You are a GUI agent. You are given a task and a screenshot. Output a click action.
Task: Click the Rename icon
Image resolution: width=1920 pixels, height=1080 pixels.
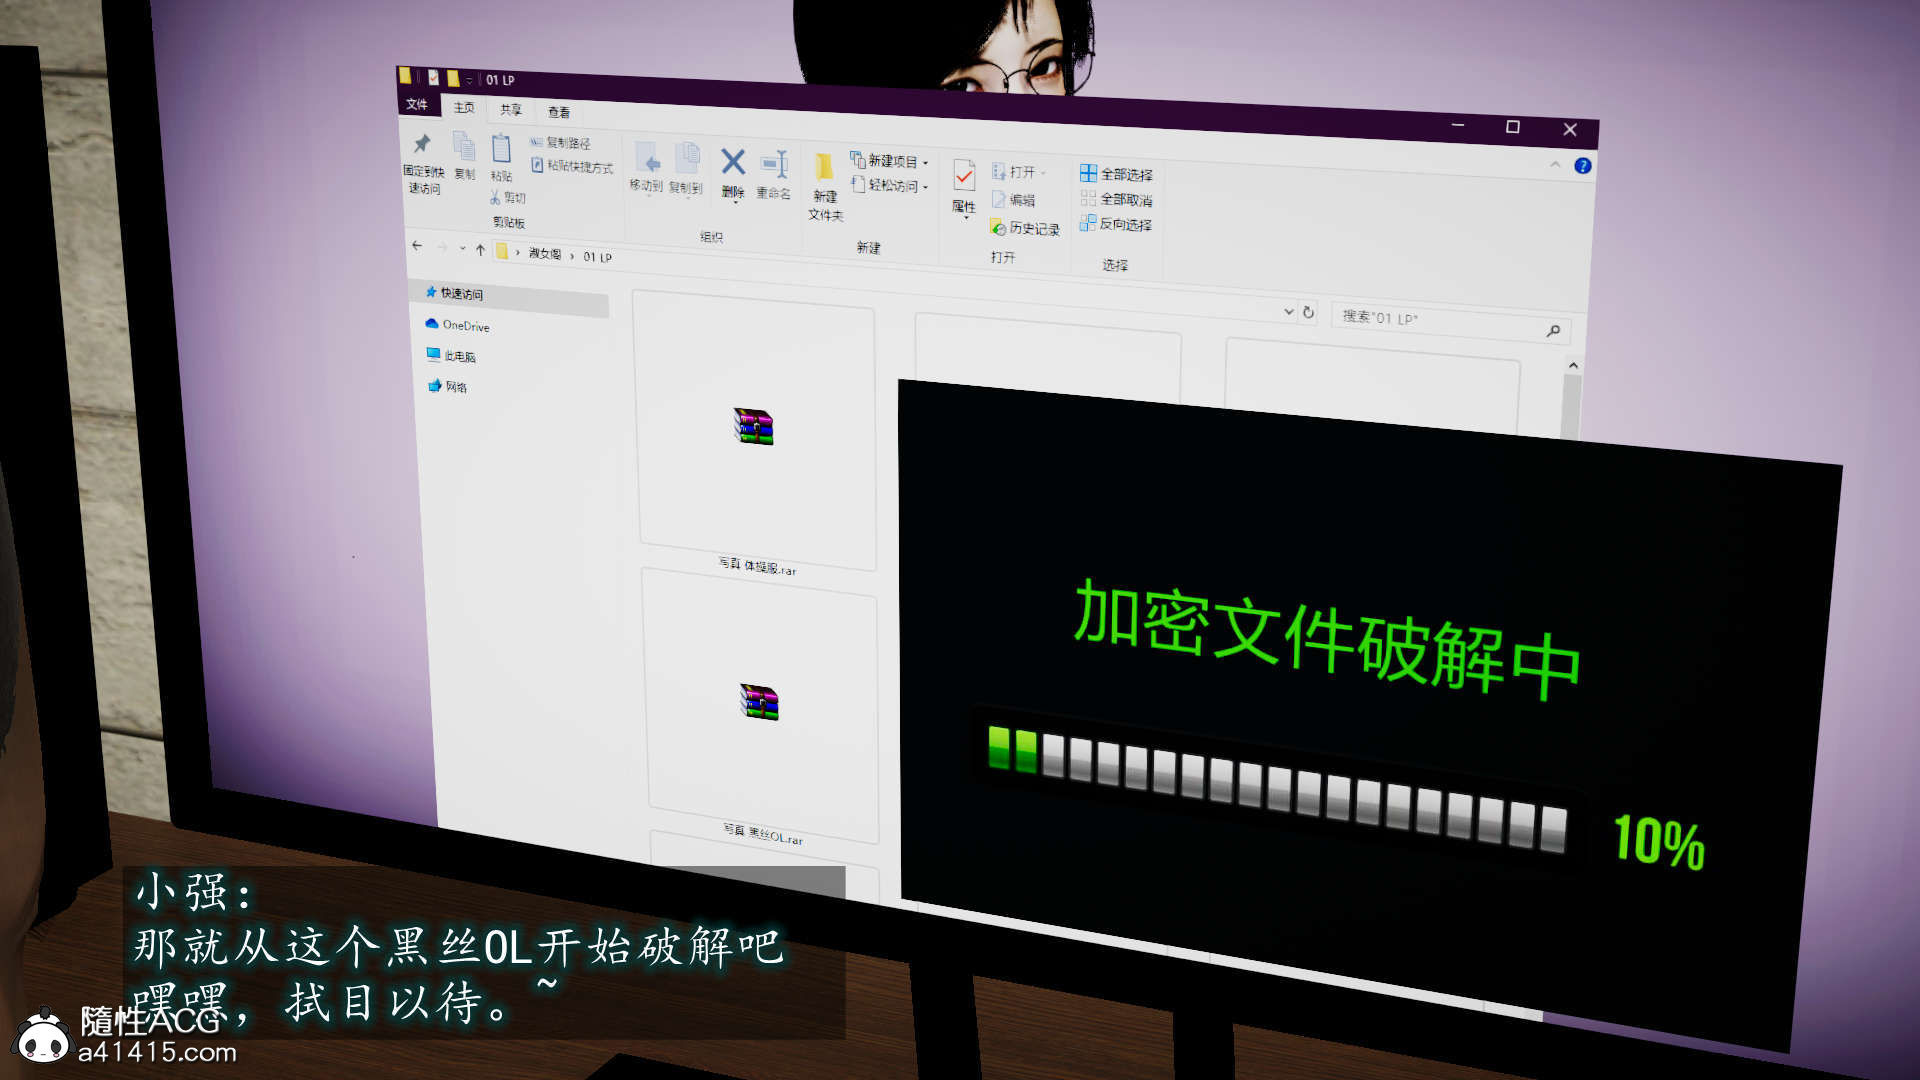774,166
